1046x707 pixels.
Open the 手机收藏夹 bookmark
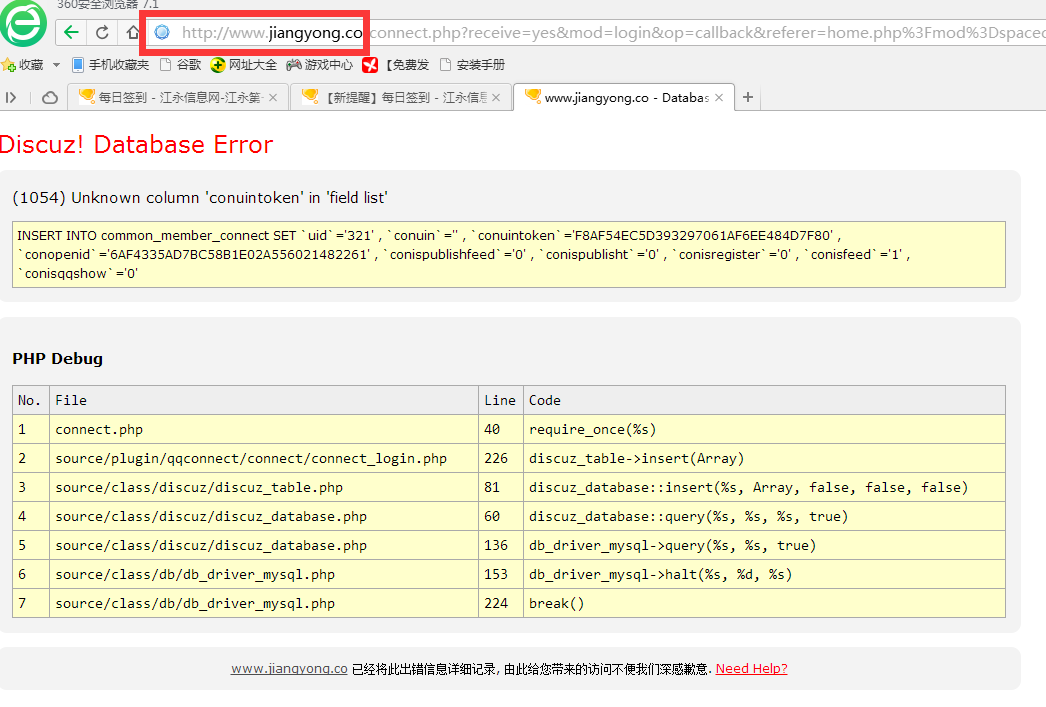110,65
